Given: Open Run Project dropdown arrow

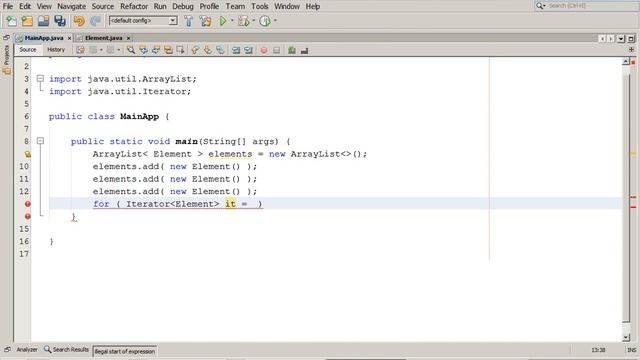Looking at the screenshot, I should (x=232, y=20).
